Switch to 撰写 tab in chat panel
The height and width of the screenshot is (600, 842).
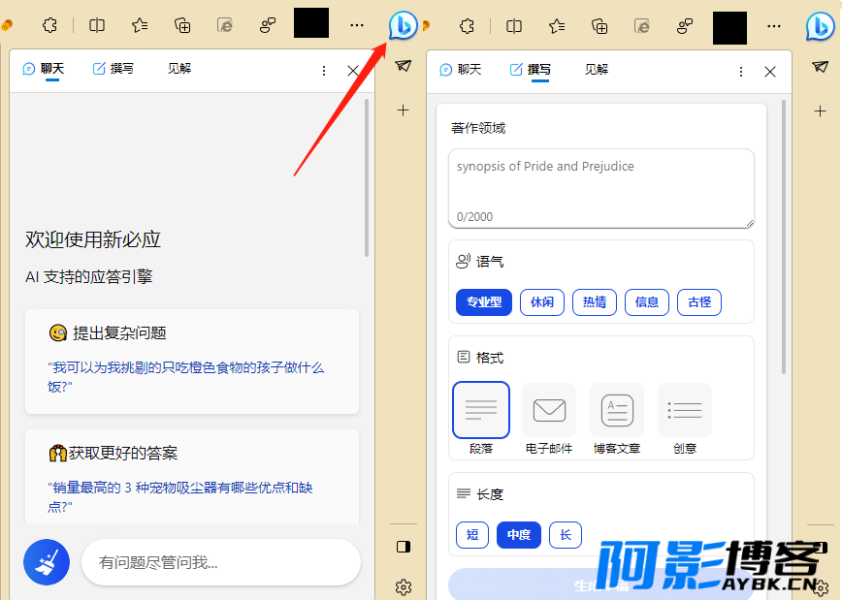coord(113,69)
